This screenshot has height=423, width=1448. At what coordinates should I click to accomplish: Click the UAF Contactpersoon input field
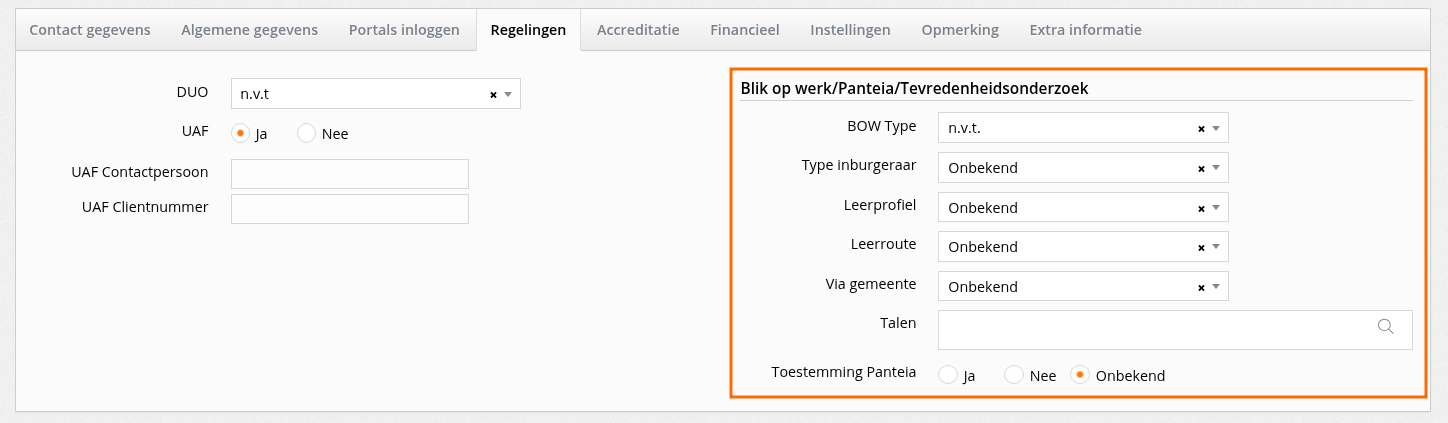click(350, 173)
